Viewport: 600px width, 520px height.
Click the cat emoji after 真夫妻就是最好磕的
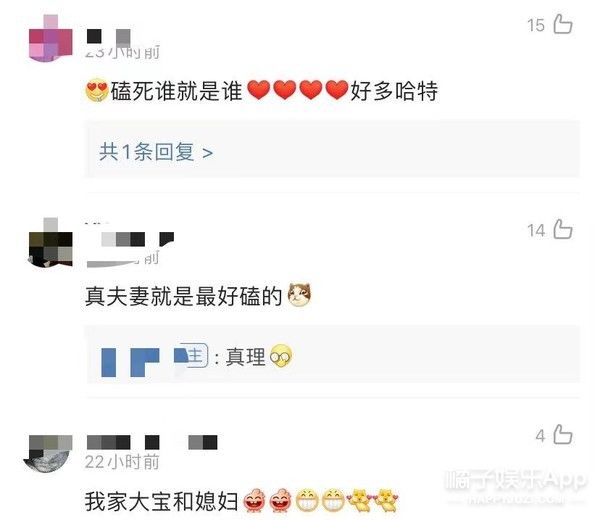coord(299,295)
